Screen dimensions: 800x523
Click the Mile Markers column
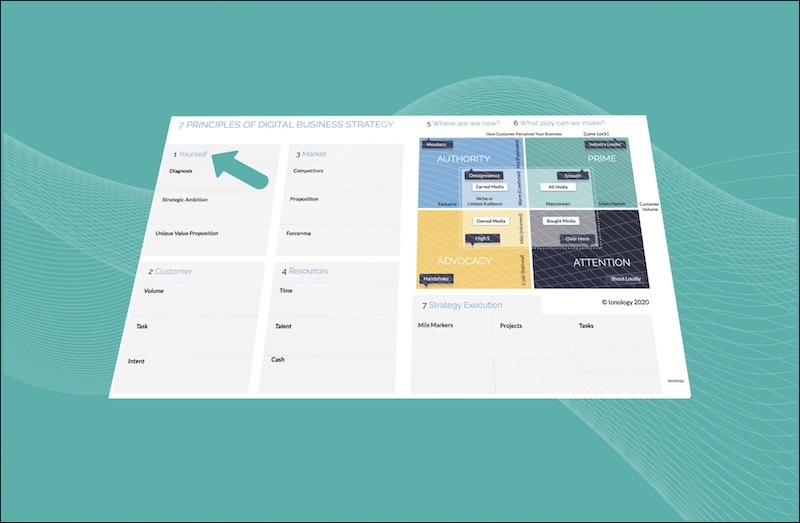(434, 325)
